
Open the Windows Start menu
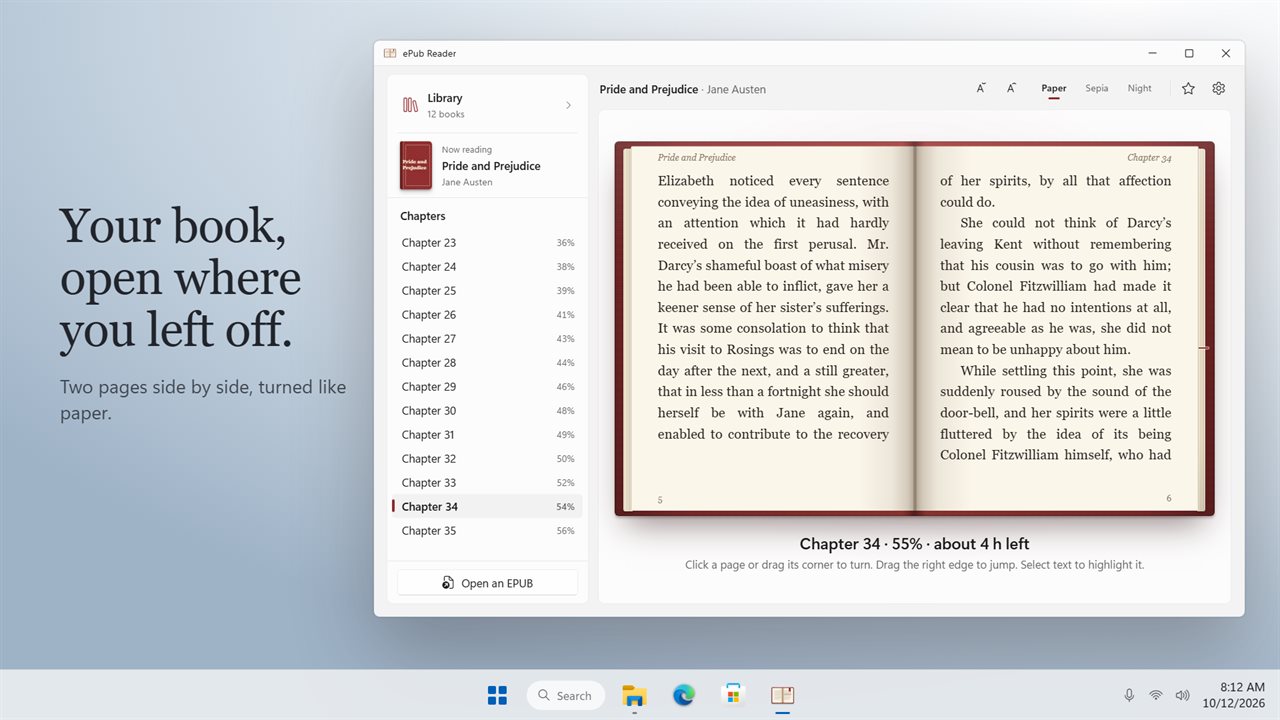pyautogui.click(x=497, y=695)
